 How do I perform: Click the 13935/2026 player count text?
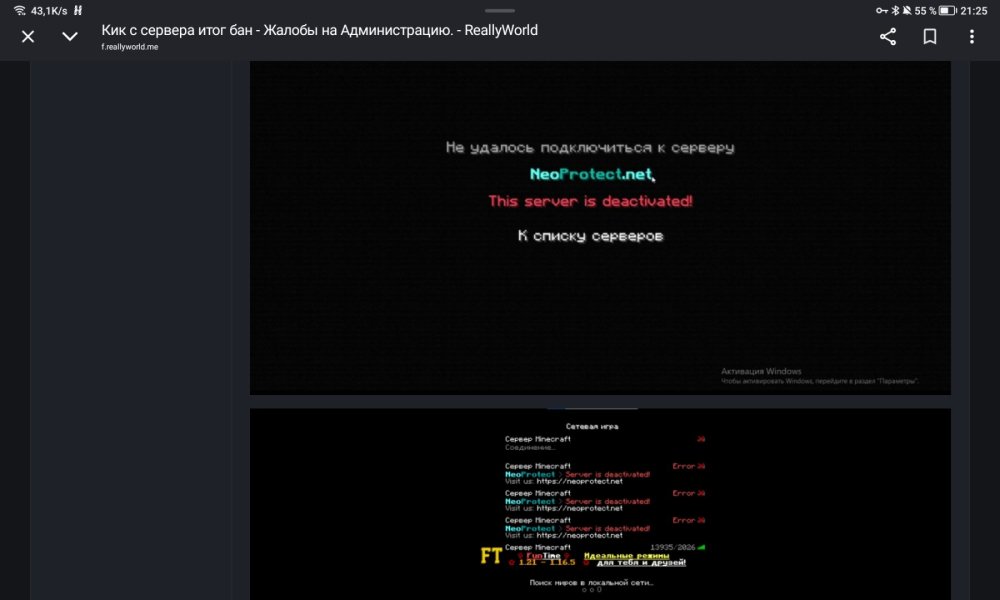pos(673,547)
